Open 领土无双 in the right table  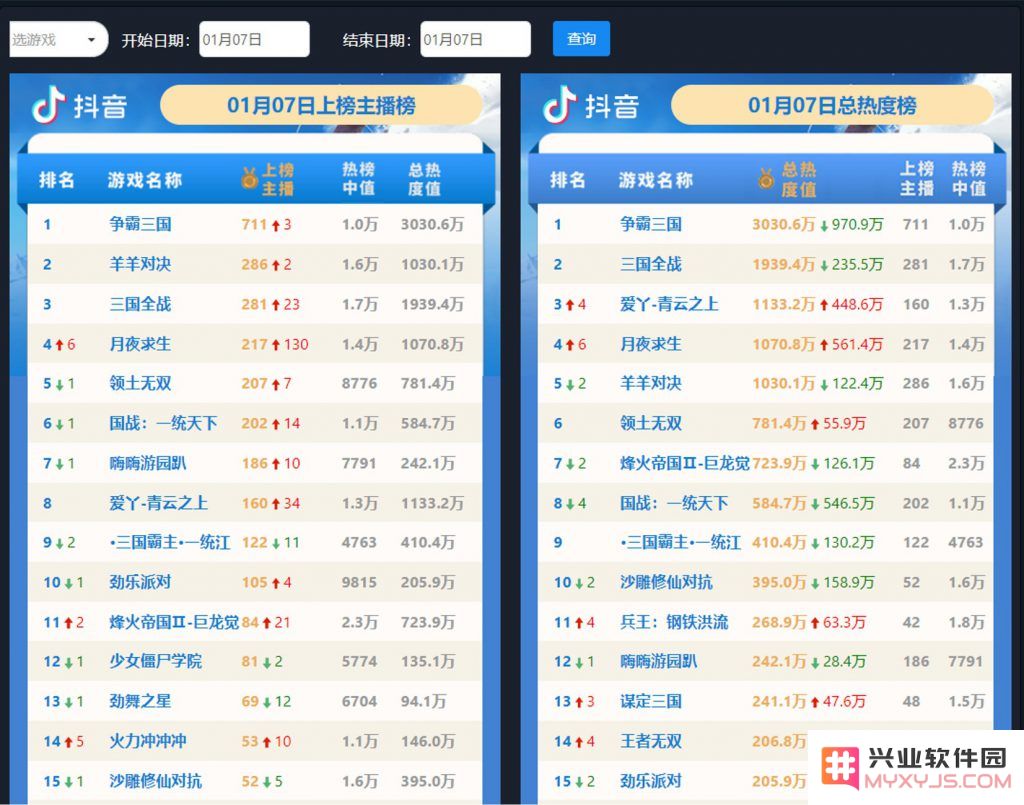(x=651, y=423)
